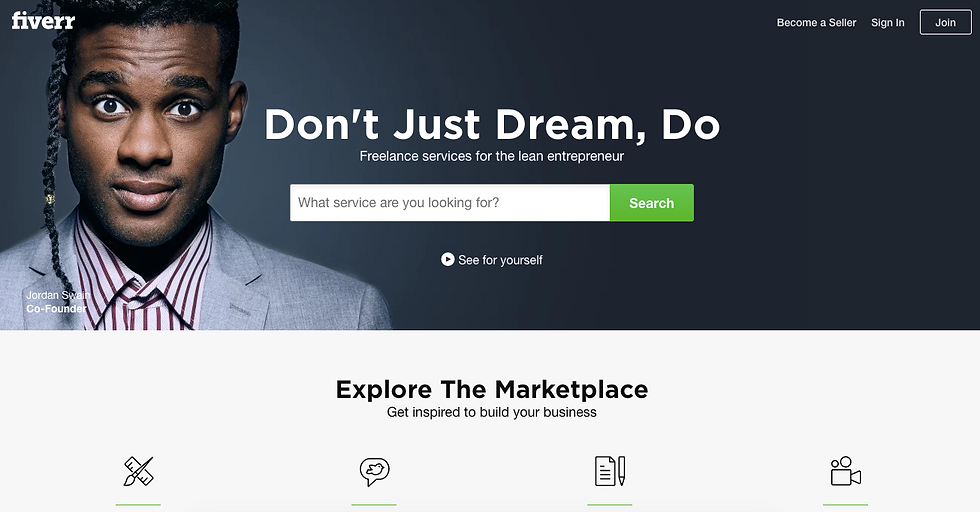The width and height of the screenshot is (980, 512).
Task: Click the Join button
Action: pos(945,23)
